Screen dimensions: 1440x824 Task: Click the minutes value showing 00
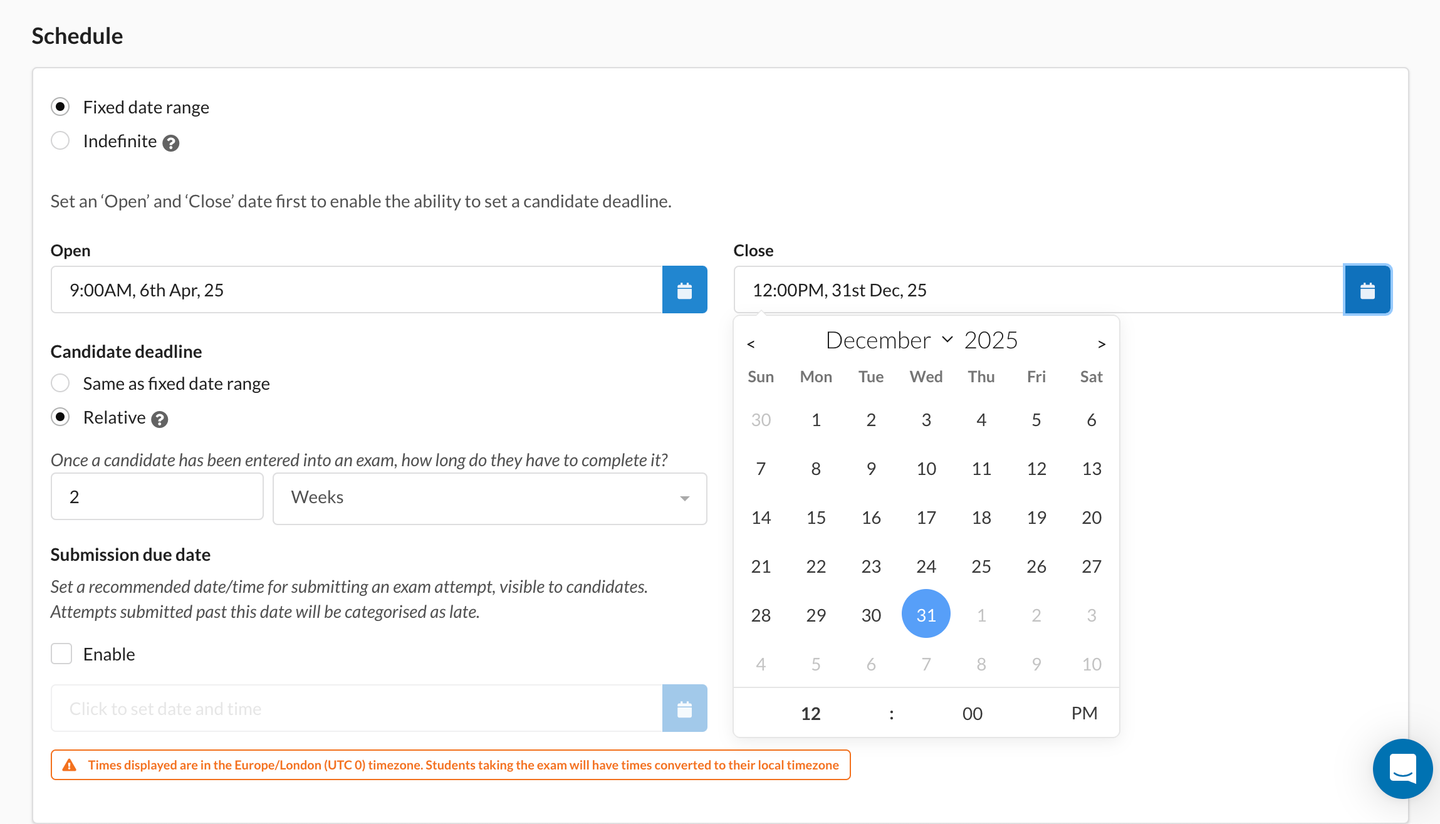[x=971, y=713]
